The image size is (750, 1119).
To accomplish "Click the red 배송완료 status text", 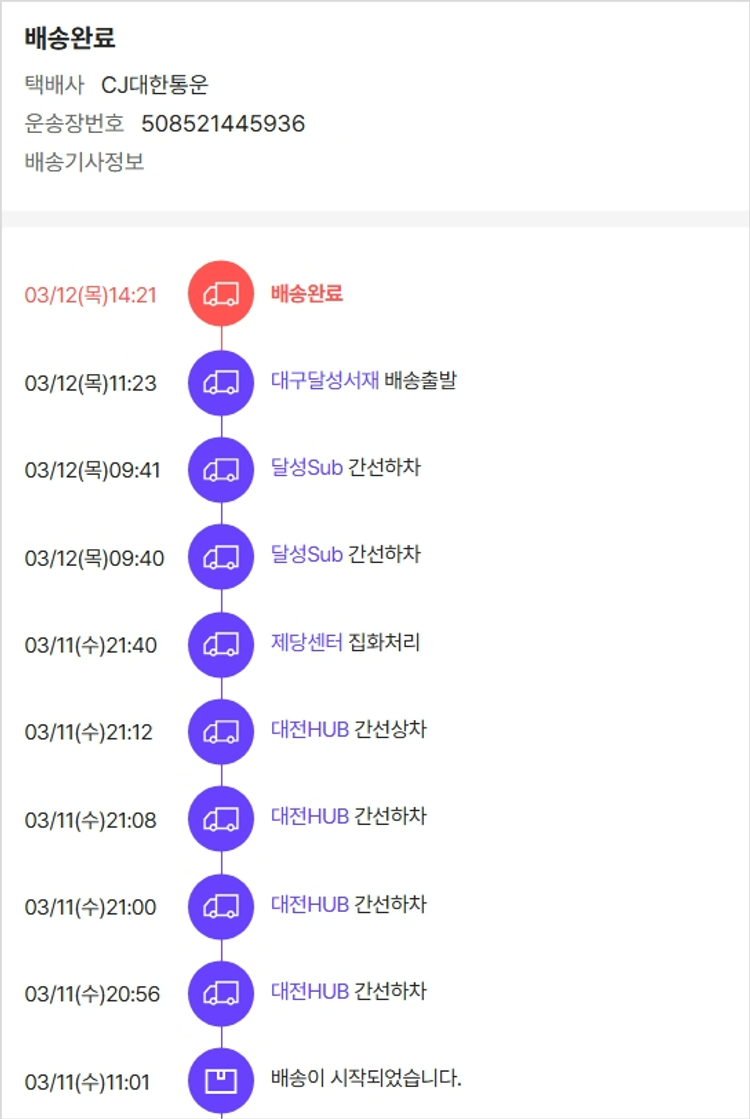I will (x=306, y=294).
